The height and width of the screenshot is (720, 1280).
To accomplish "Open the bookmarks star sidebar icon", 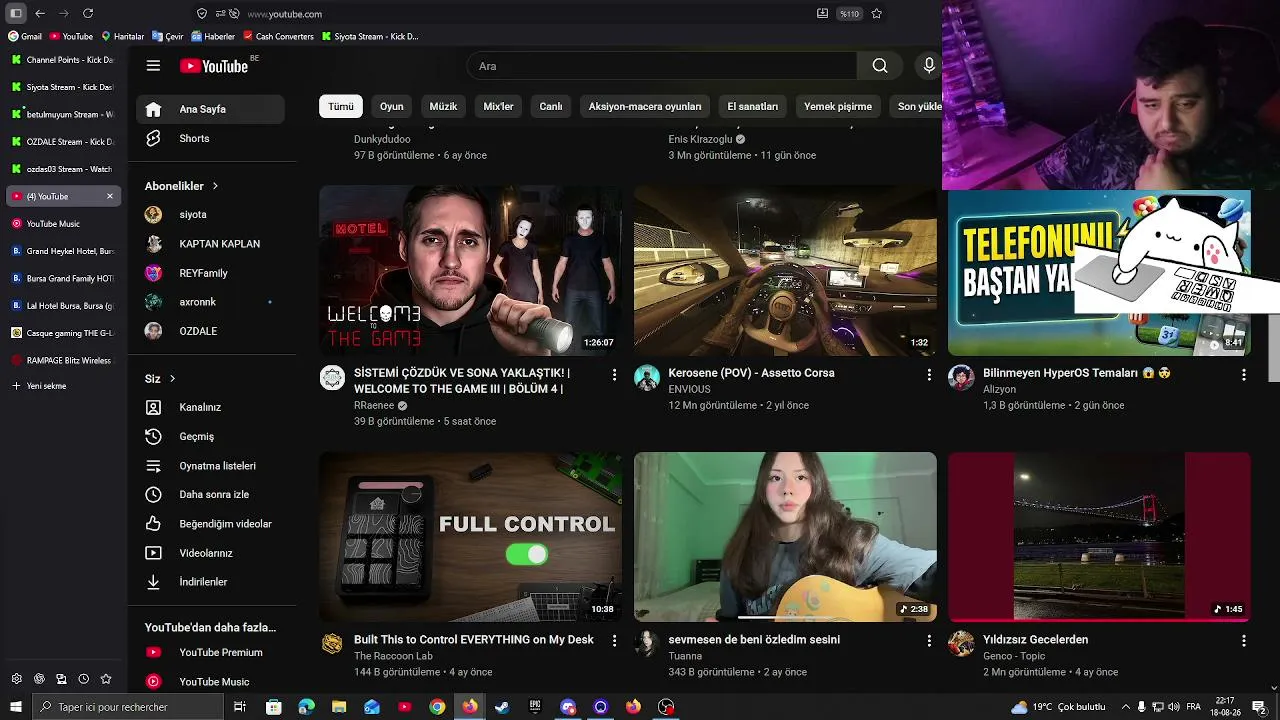I will 106,679.
